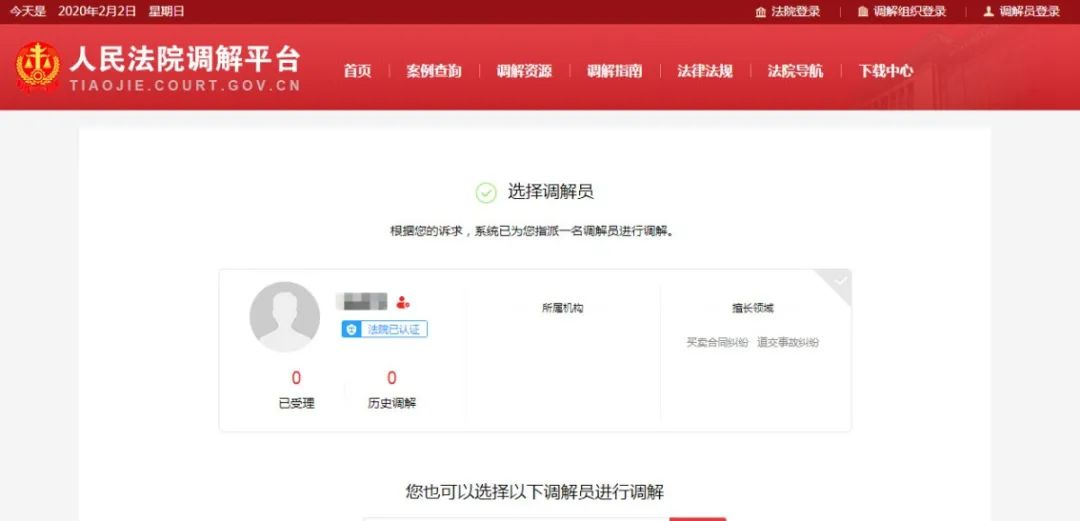Viewport: 1080px width, 521px height.
Task: Click the red person icon beside mediator name
Action: click(403, 302)
